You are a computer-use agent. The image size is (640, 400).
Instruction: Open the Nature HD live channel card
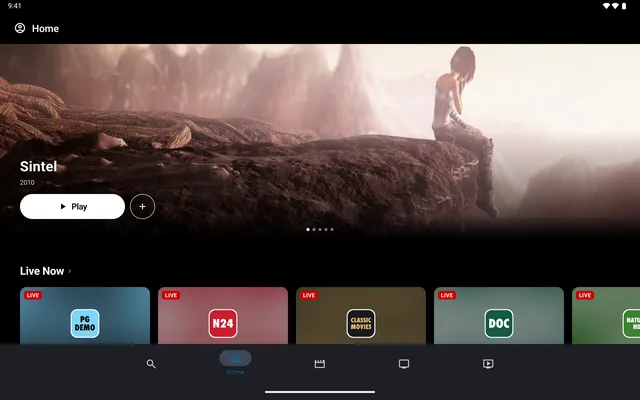[606, 316]
